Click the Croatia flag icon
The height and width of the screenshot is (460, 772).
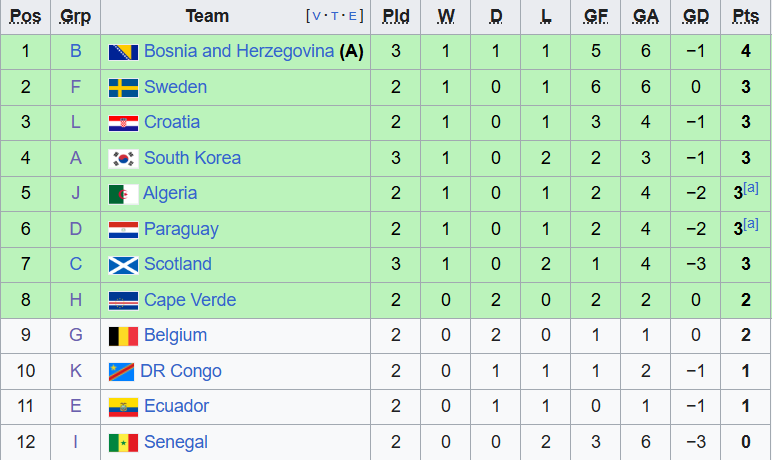123,123
